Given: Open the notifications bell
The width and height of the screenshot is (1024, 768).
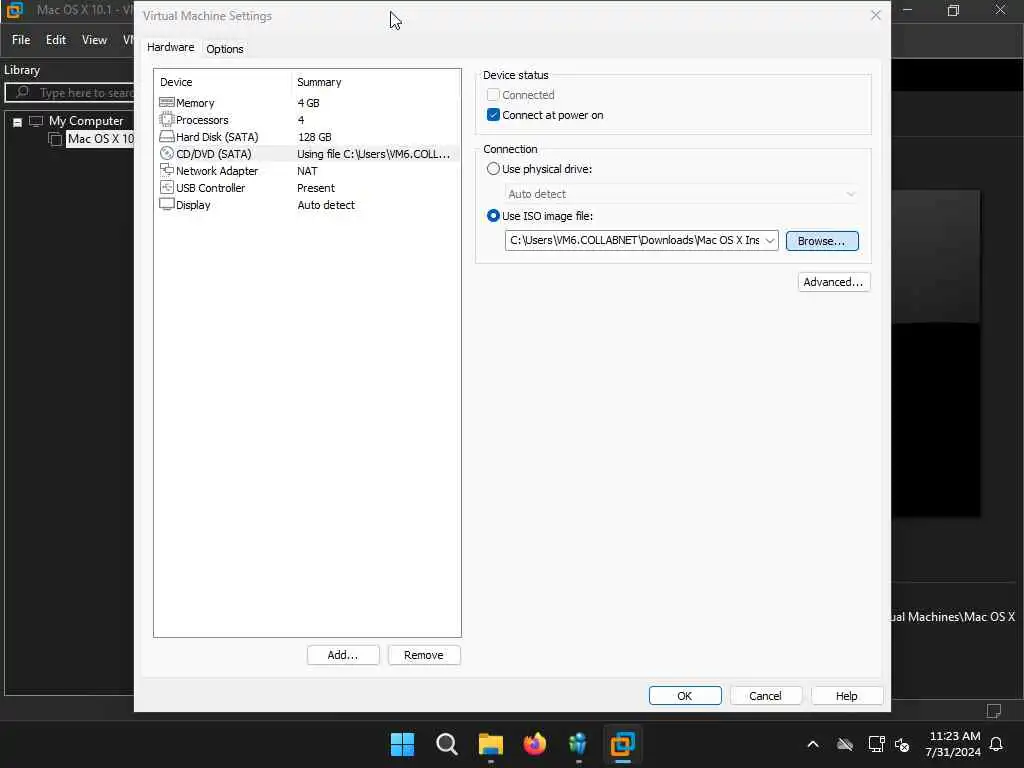Looking at the screenshot, I should 997,744.
